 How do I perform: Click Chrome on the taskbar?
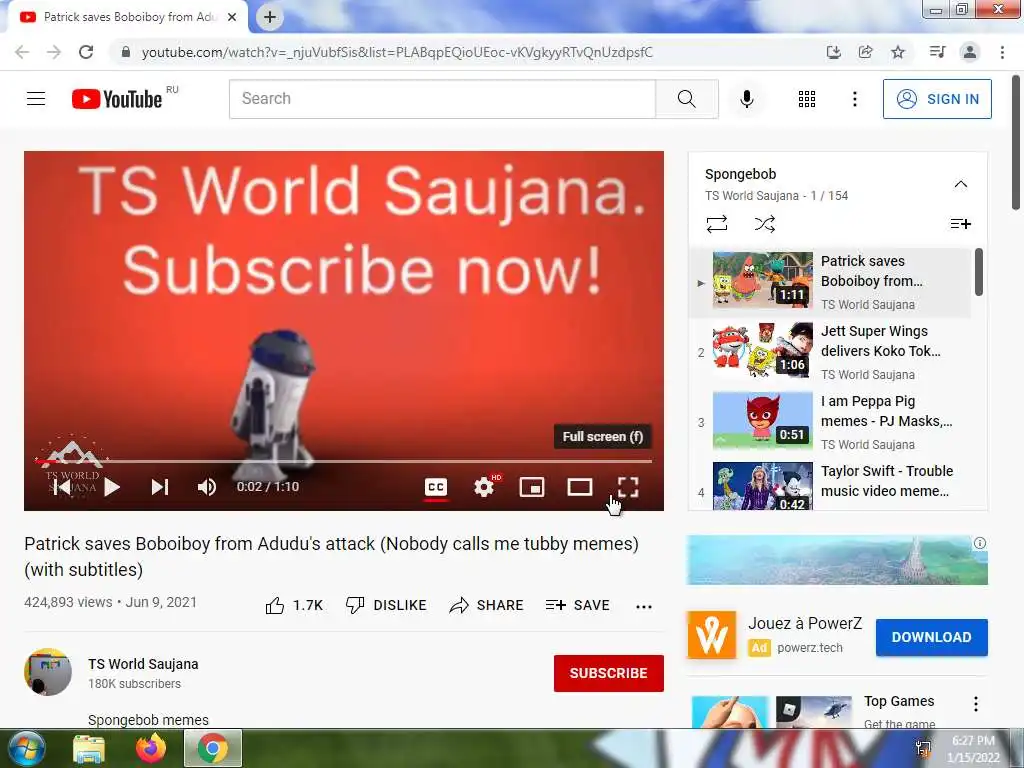click(213, 749)
